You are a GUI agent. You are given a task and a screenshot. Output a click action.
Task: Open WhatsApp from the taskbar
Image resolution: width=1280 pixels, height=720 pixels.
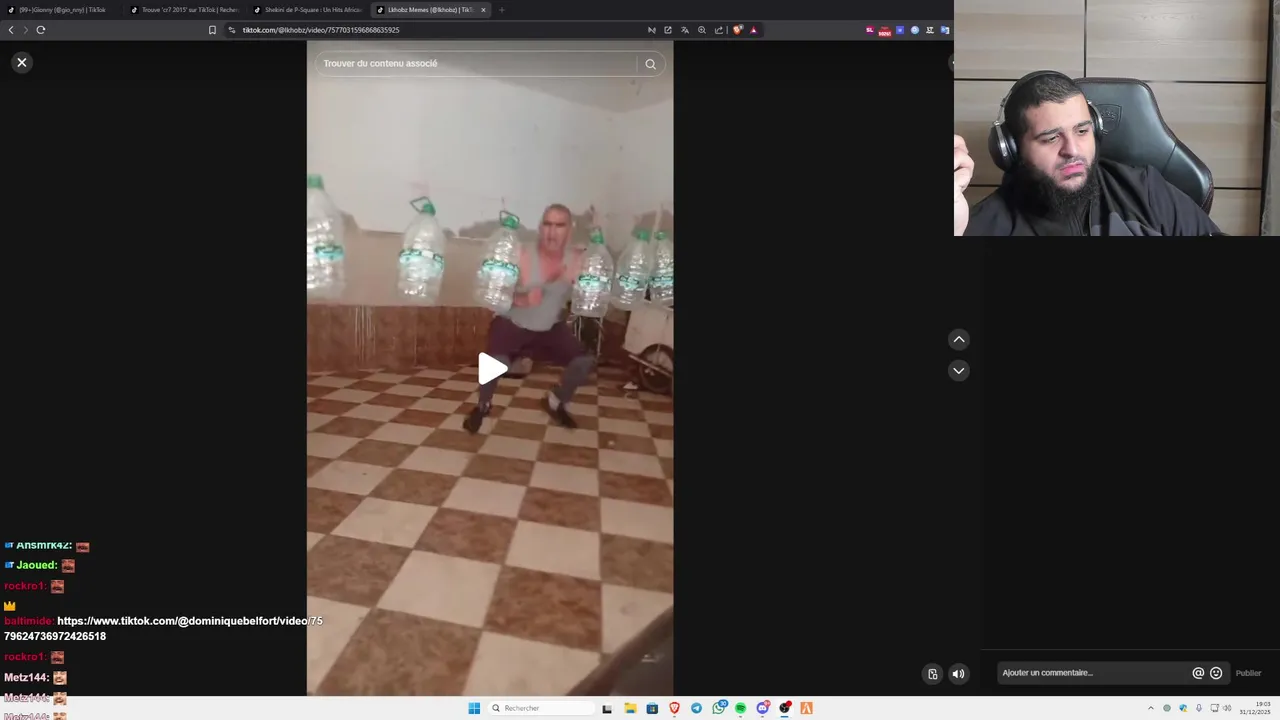719,708
